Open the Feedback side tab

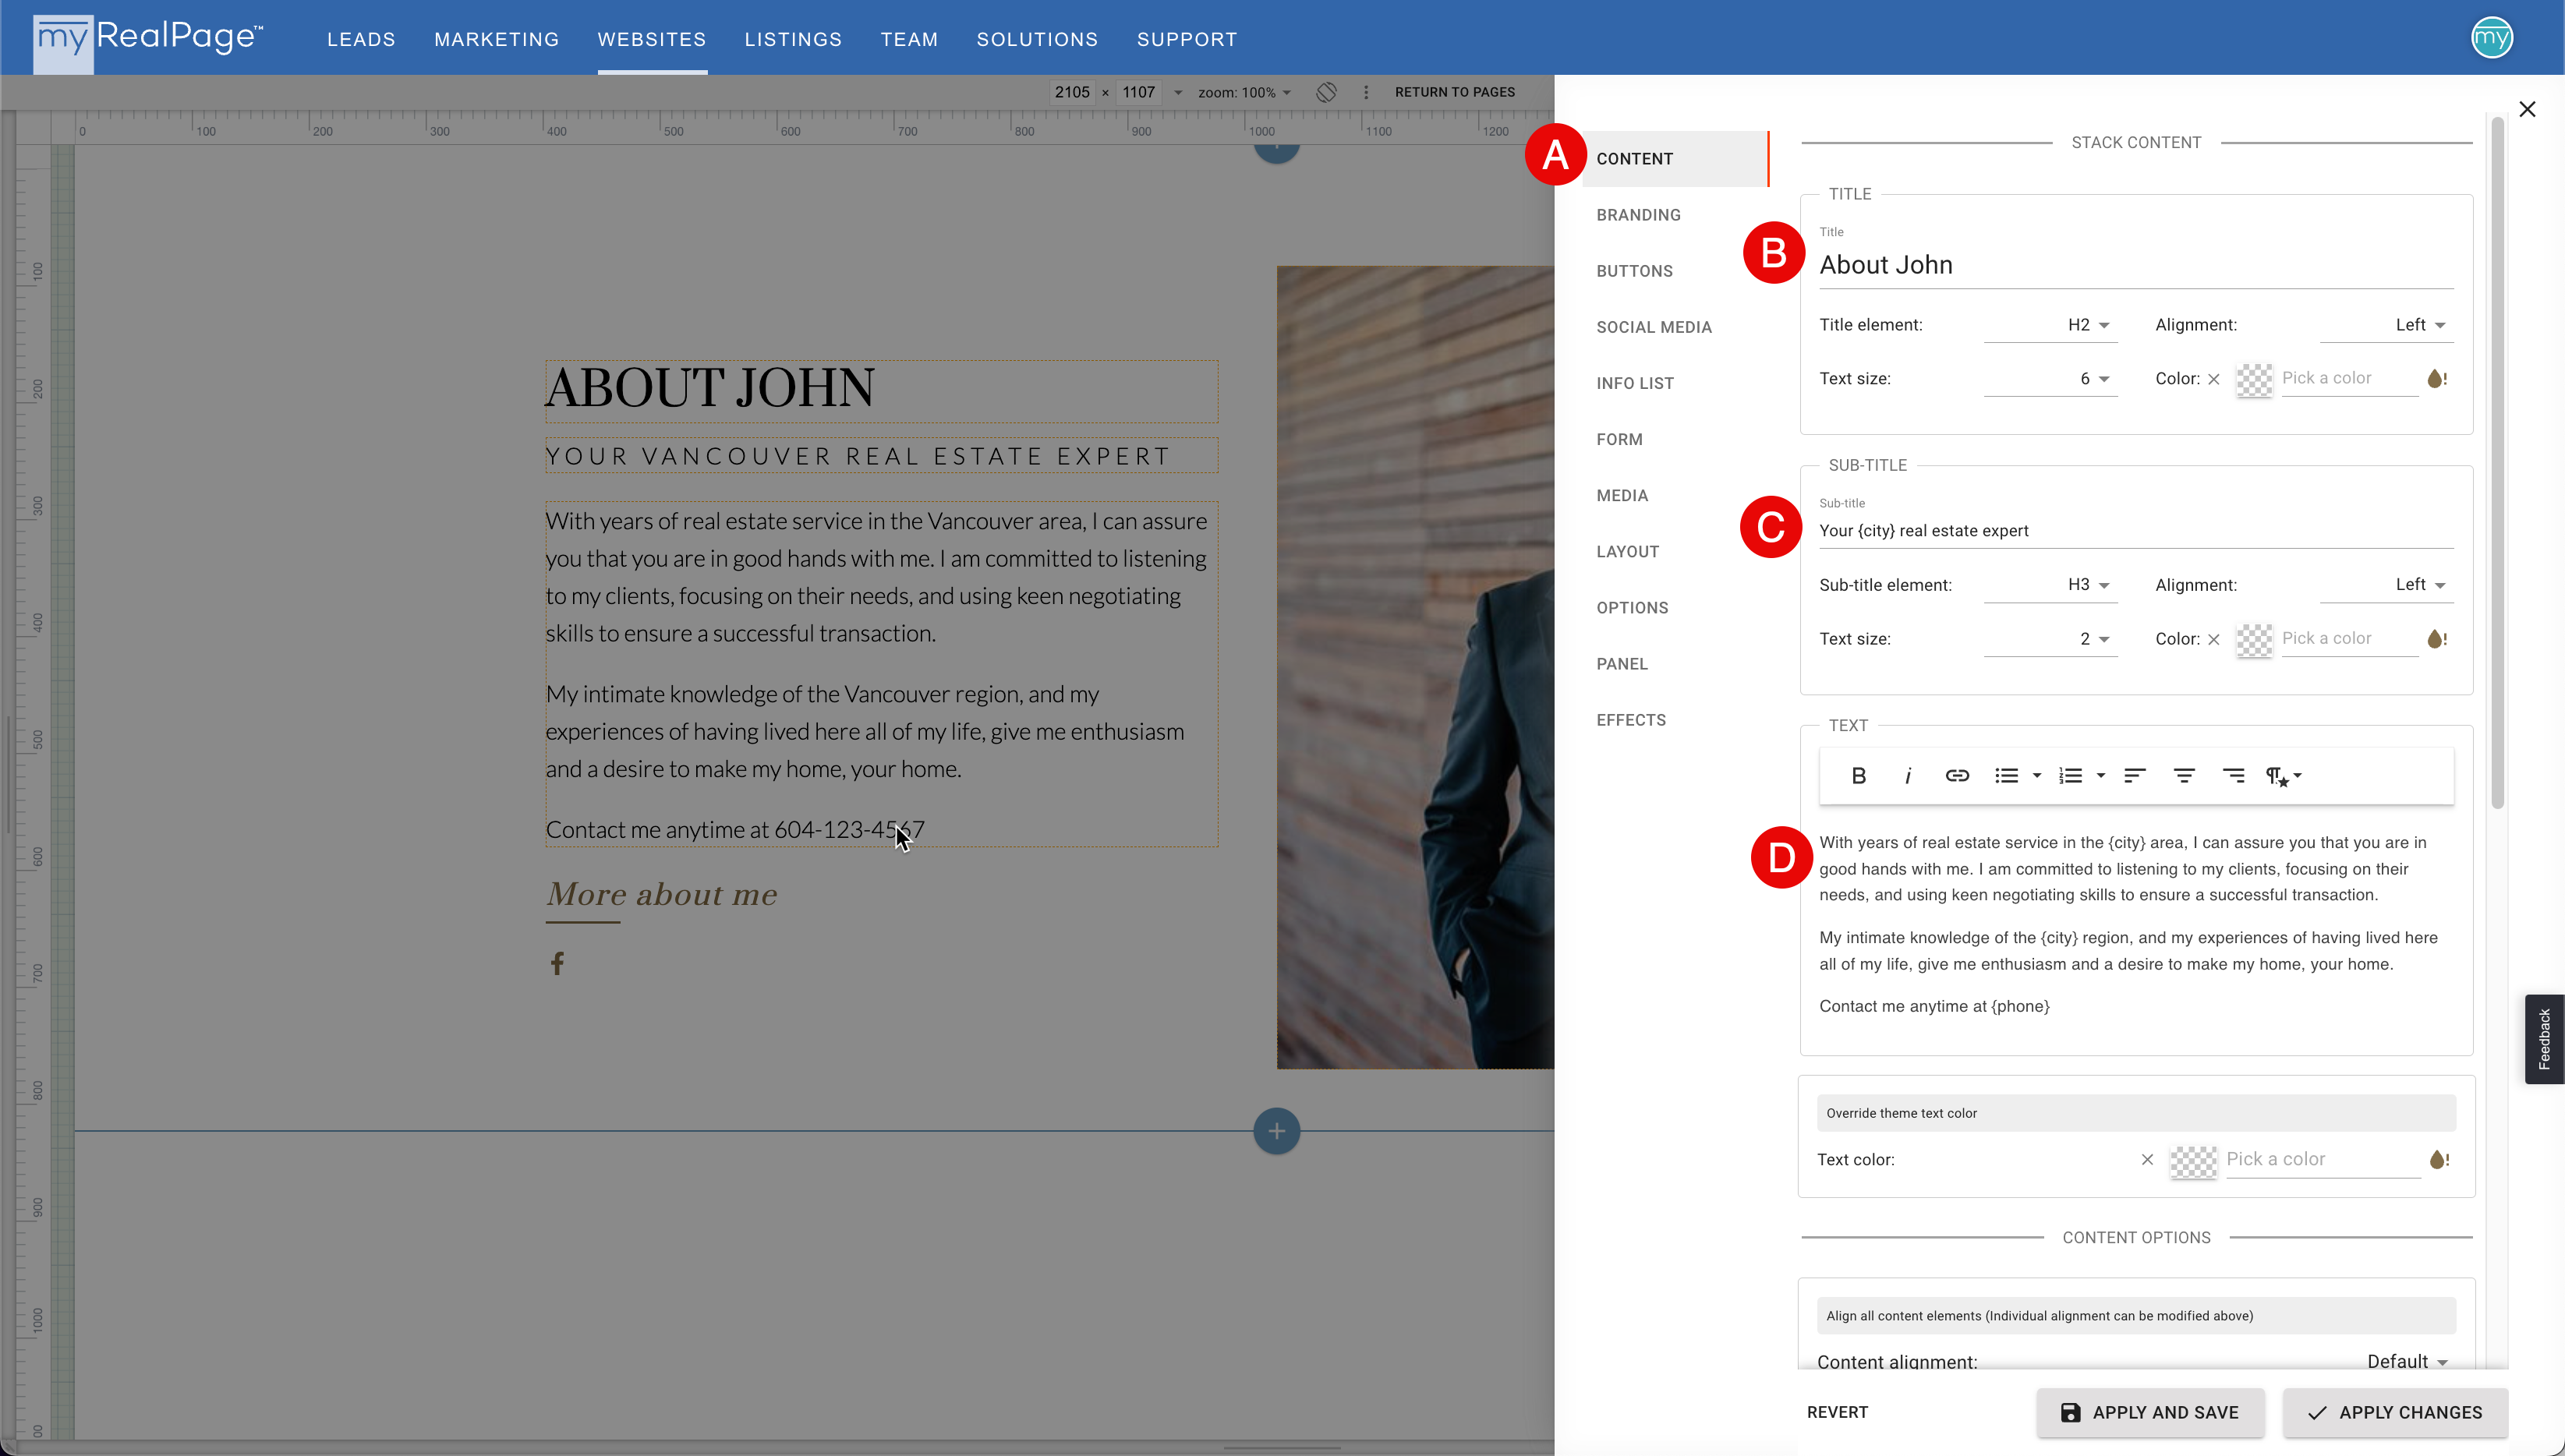[2544, 1039]
